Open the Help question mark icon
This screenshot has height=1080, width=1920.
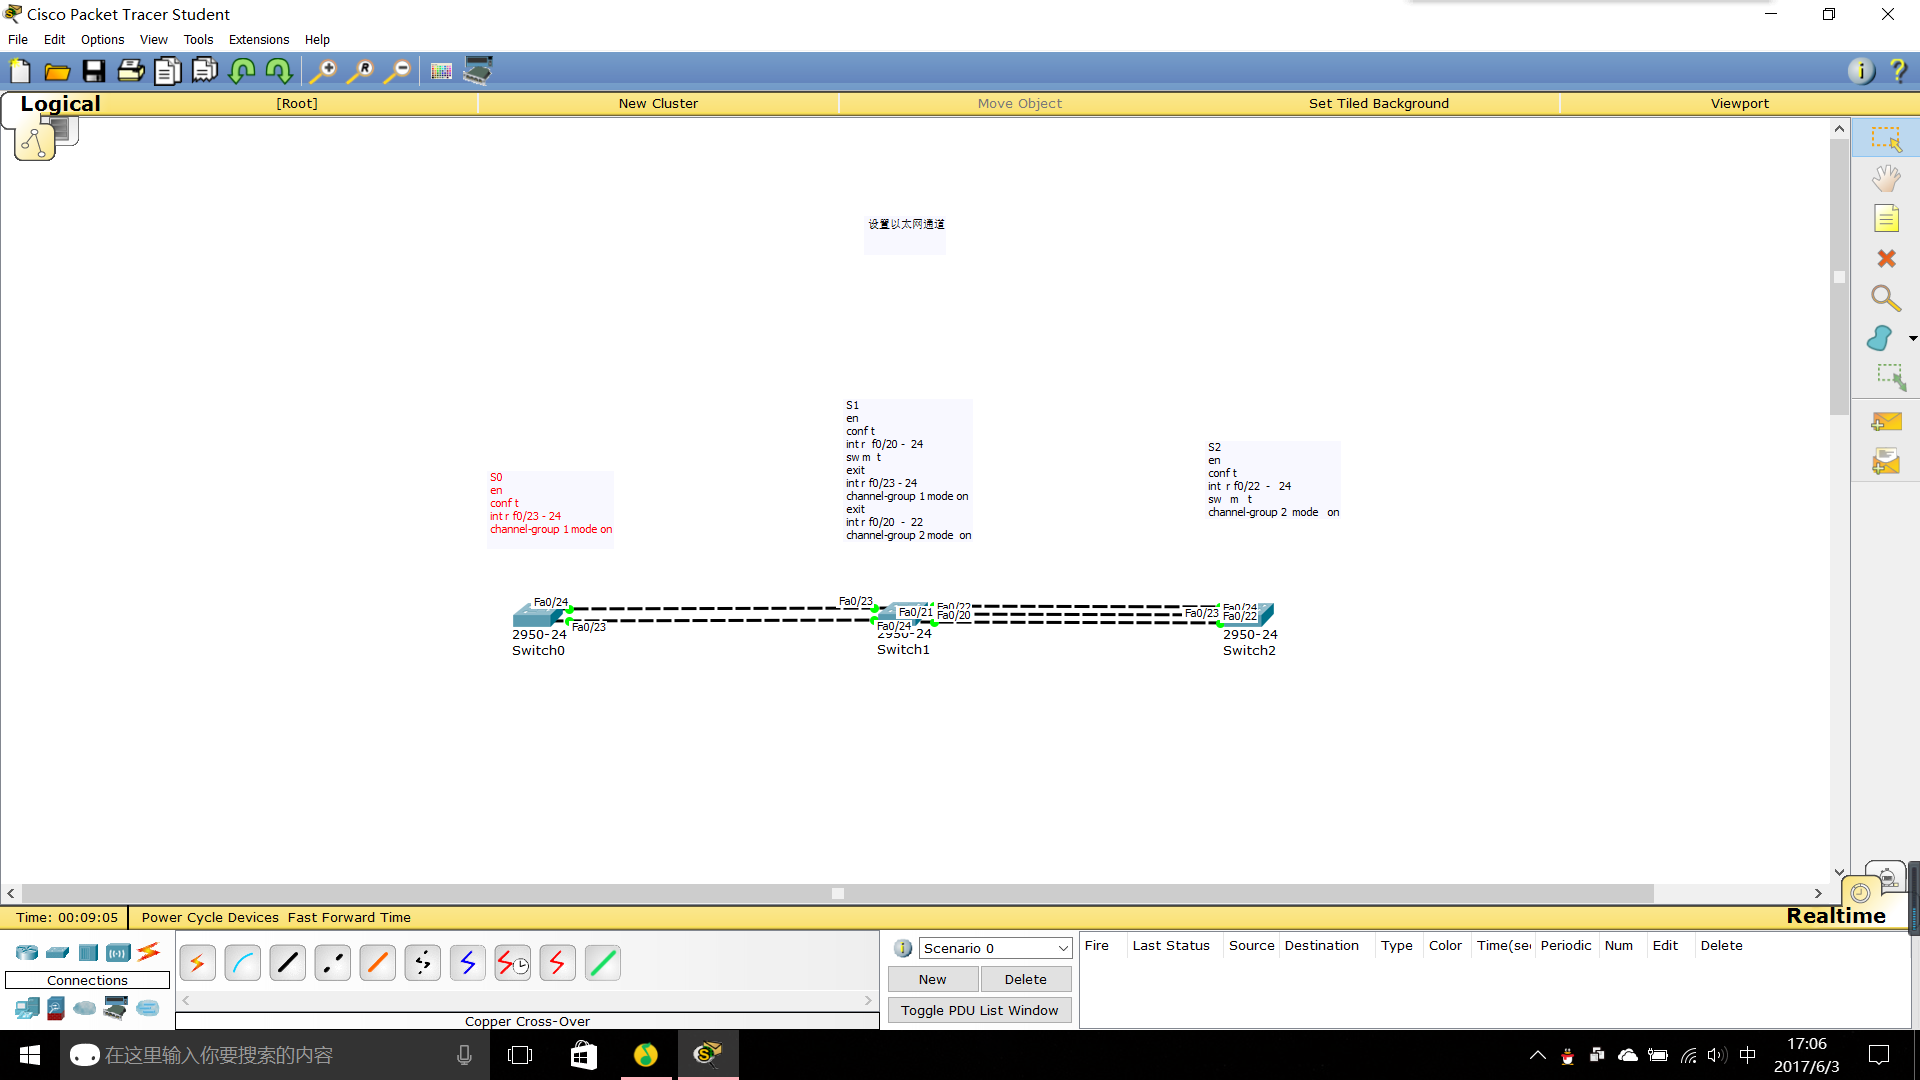coord(1898,71)
